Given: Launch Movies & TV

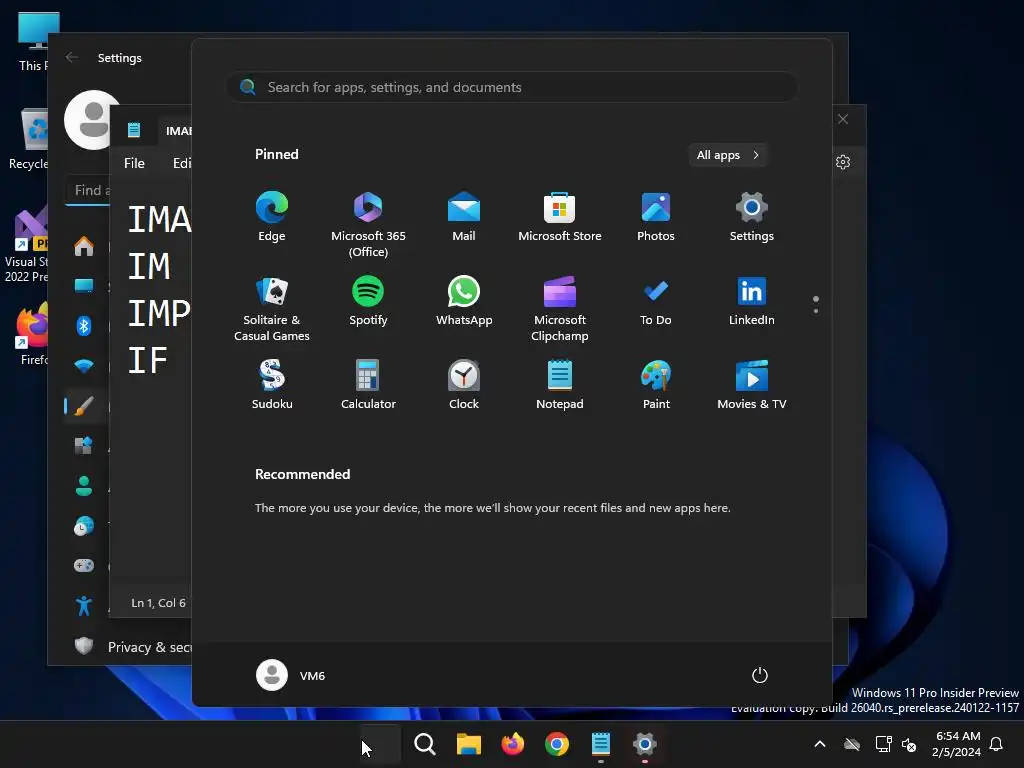Looking at the screenshot, I should [752, 385].
